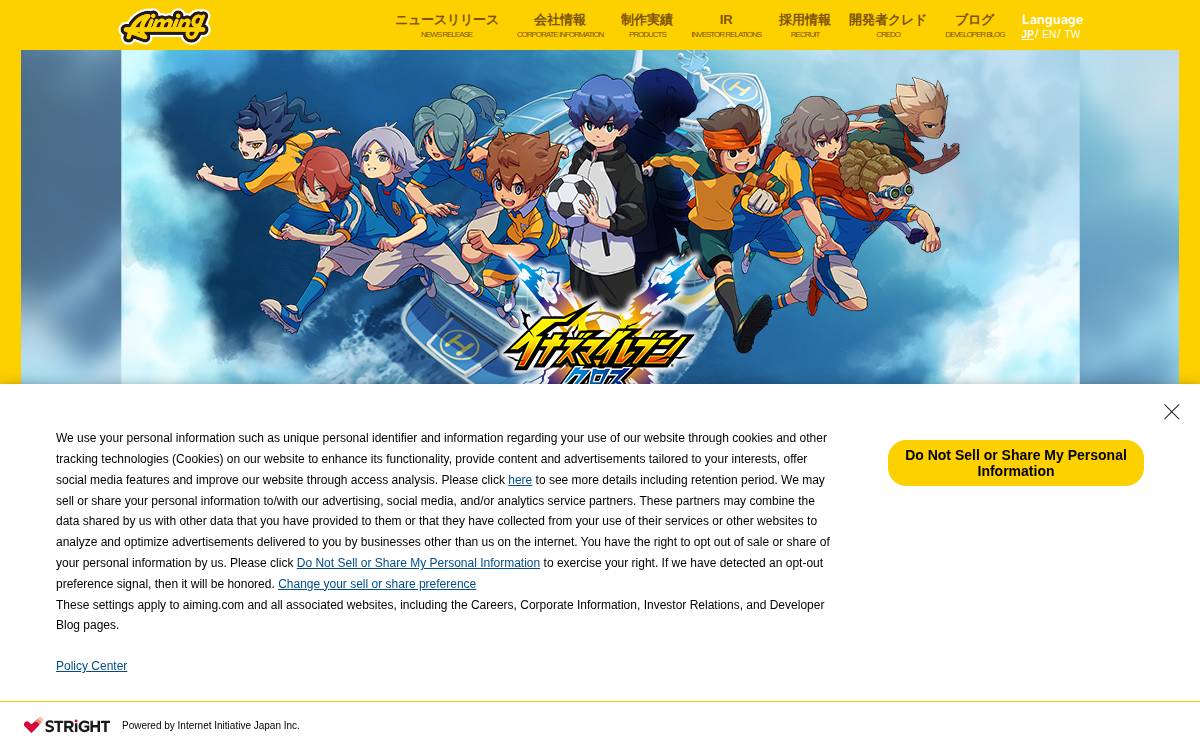Screen dimensions: 1200x750
Task: Open Change your sell or share preference
Action: 377,584
